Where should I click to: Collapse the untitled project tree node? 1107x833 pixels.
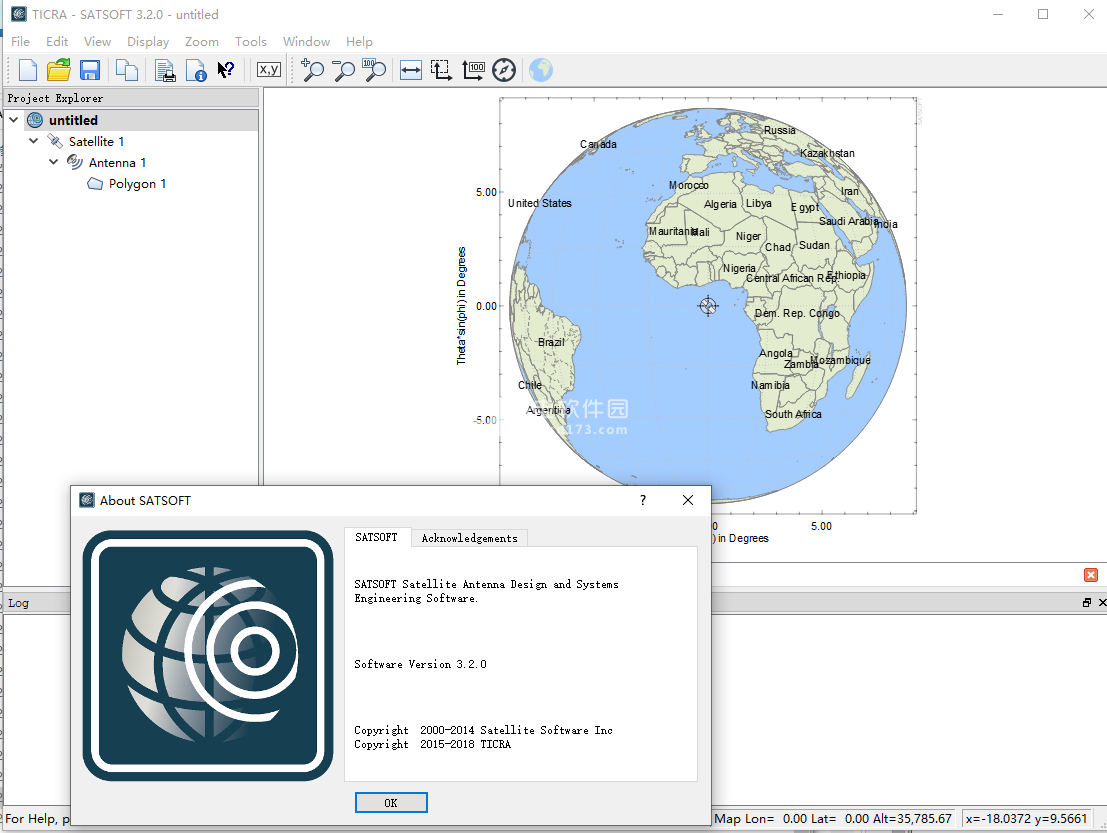13,120
